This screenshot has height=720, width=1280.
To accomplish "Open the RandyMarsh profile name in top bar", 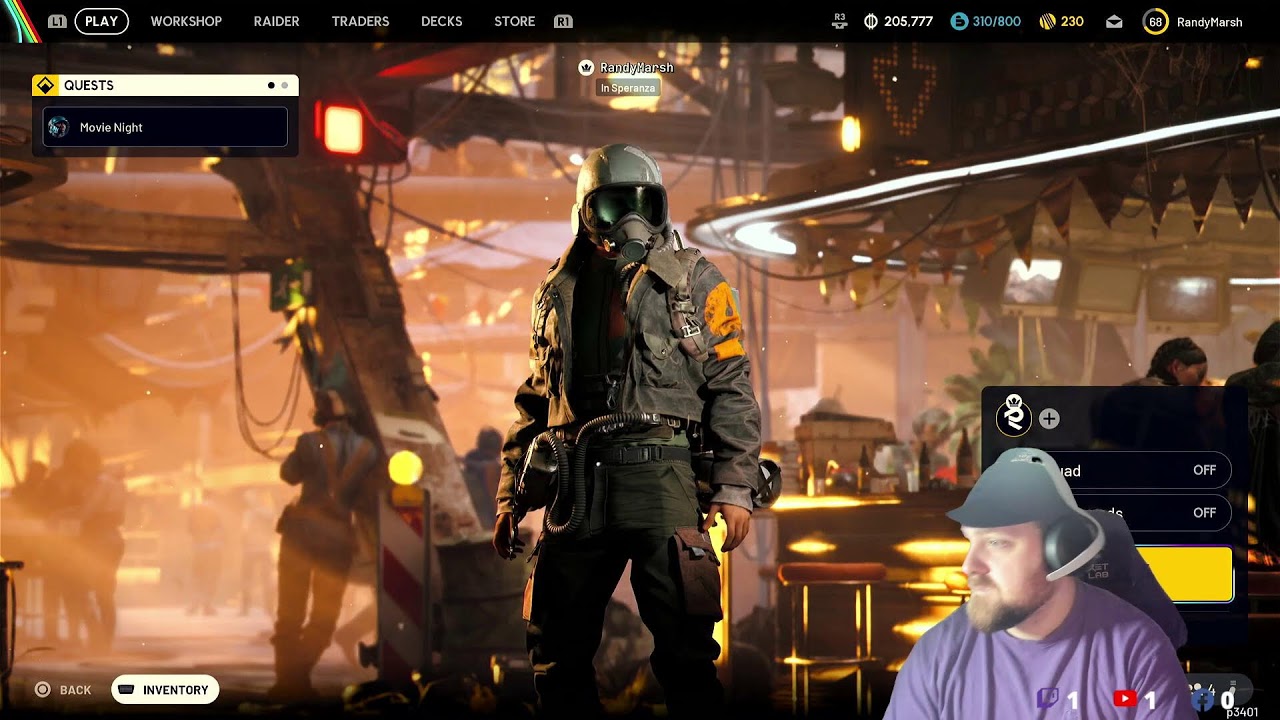I will (1209, 21).
